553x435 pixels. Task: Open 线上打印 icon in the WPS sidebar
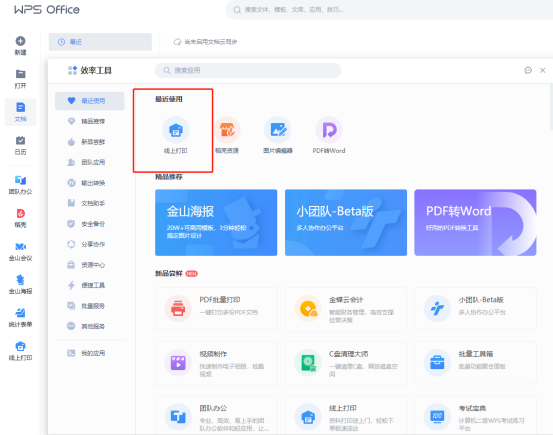[20, 346]
